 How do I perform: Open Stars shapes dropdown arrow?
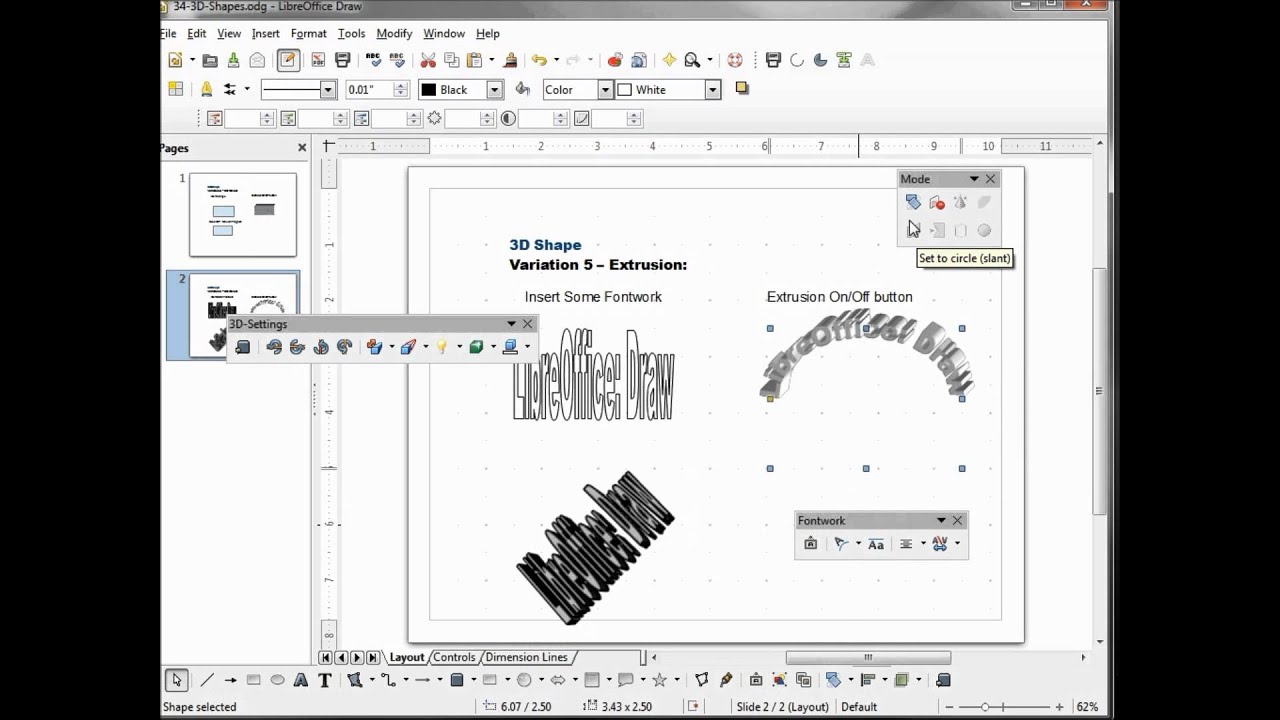point(677,681)
